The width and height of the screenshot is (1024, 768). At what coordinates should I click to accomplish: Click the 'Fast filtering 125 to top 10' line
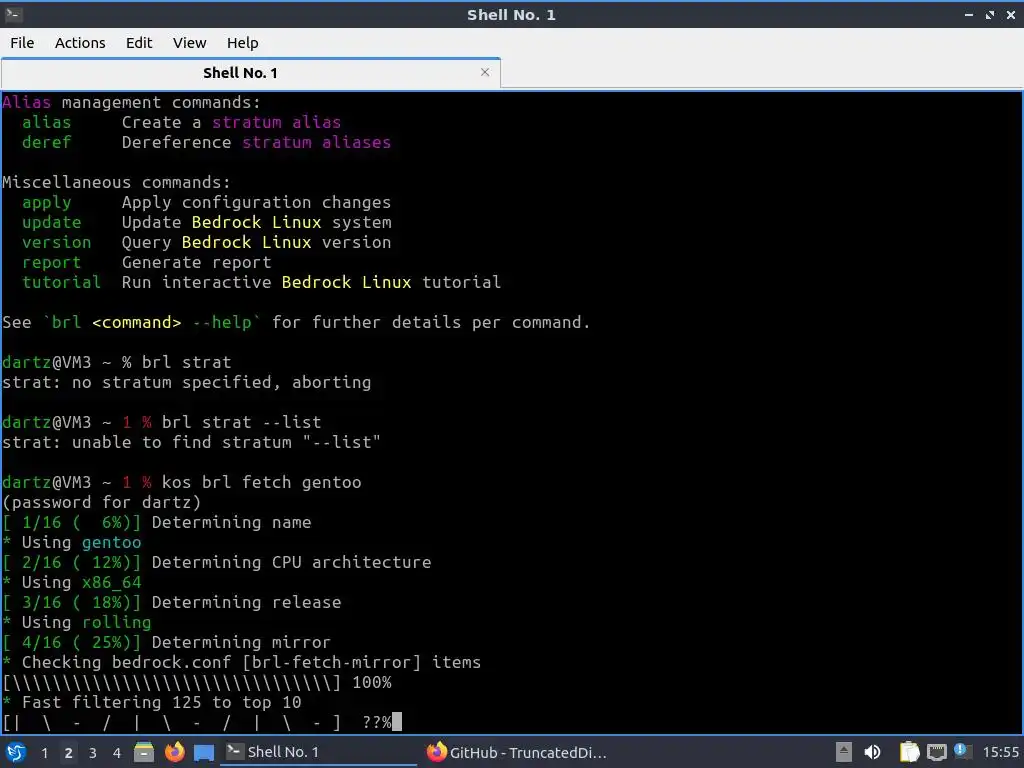coord(152,703)
